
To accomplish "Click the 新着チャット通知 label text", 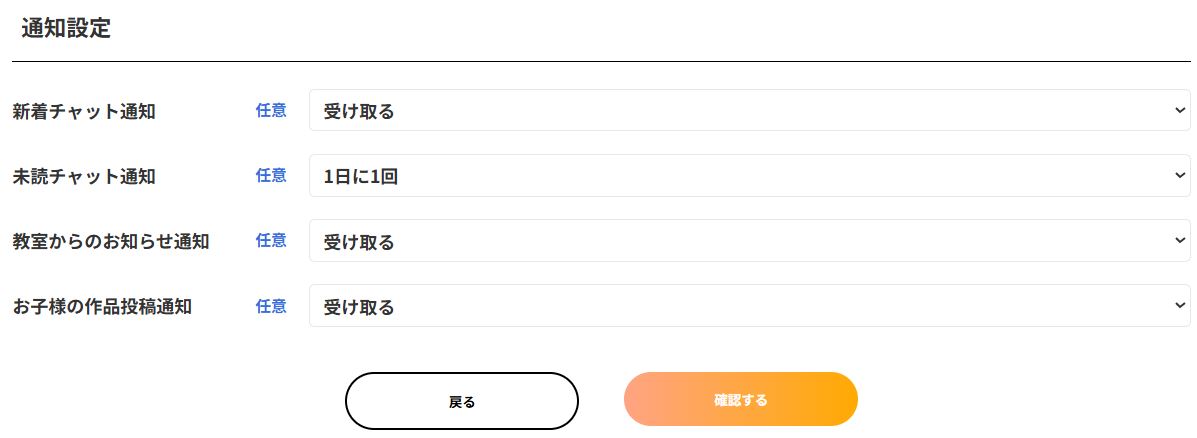I will pos(84,112).
